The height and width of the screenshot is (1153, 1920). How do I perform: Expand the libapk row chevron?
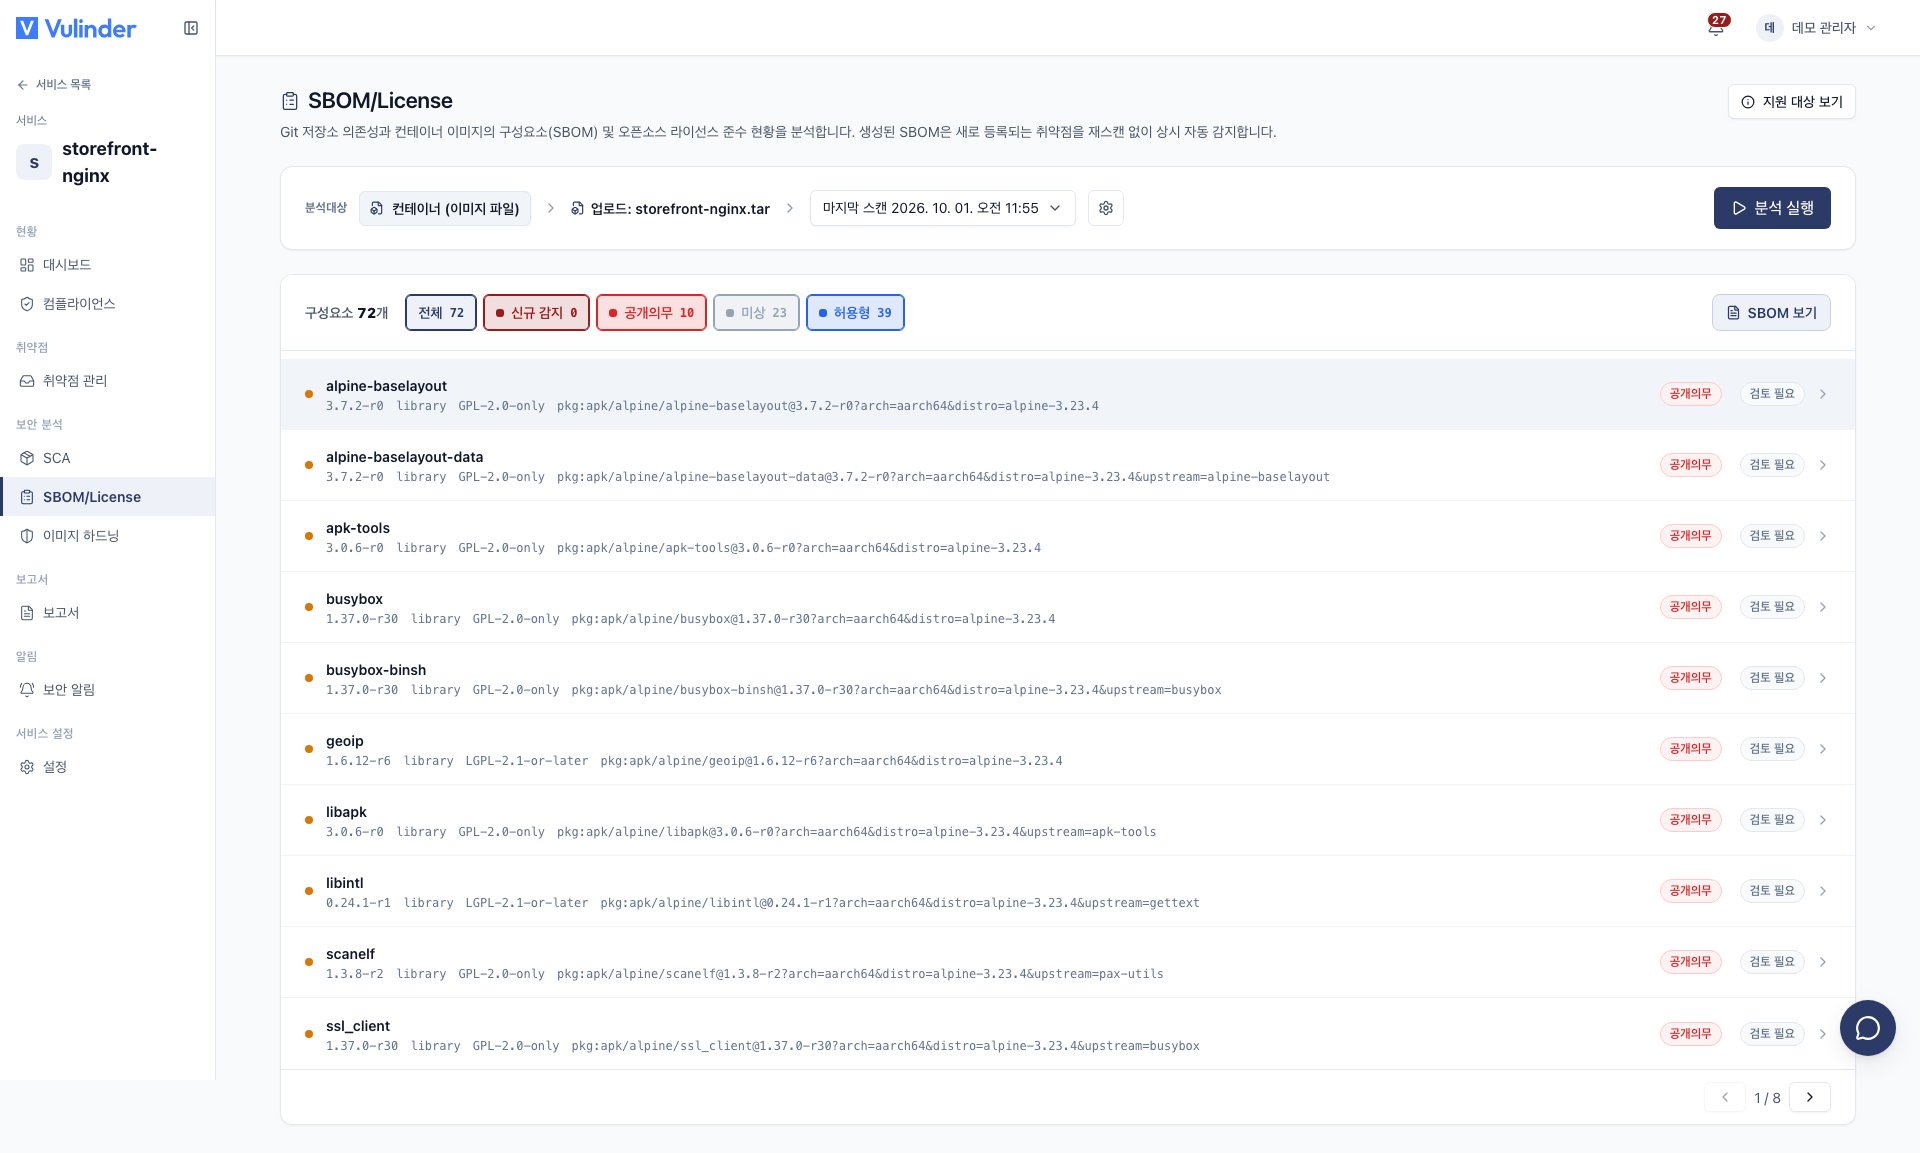[1823, 820]
